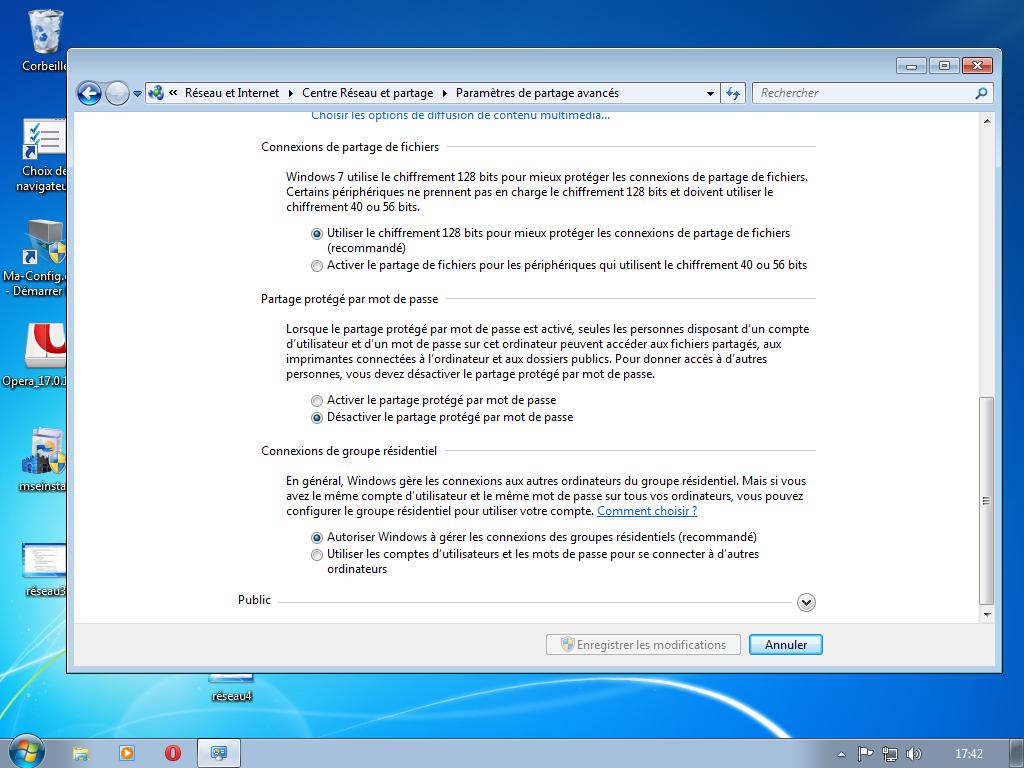The height and width of the screenshot is (768, 1024).
Task: Choose Désactiver le partage protégé par mot de passe
Action: pos(317,418)
